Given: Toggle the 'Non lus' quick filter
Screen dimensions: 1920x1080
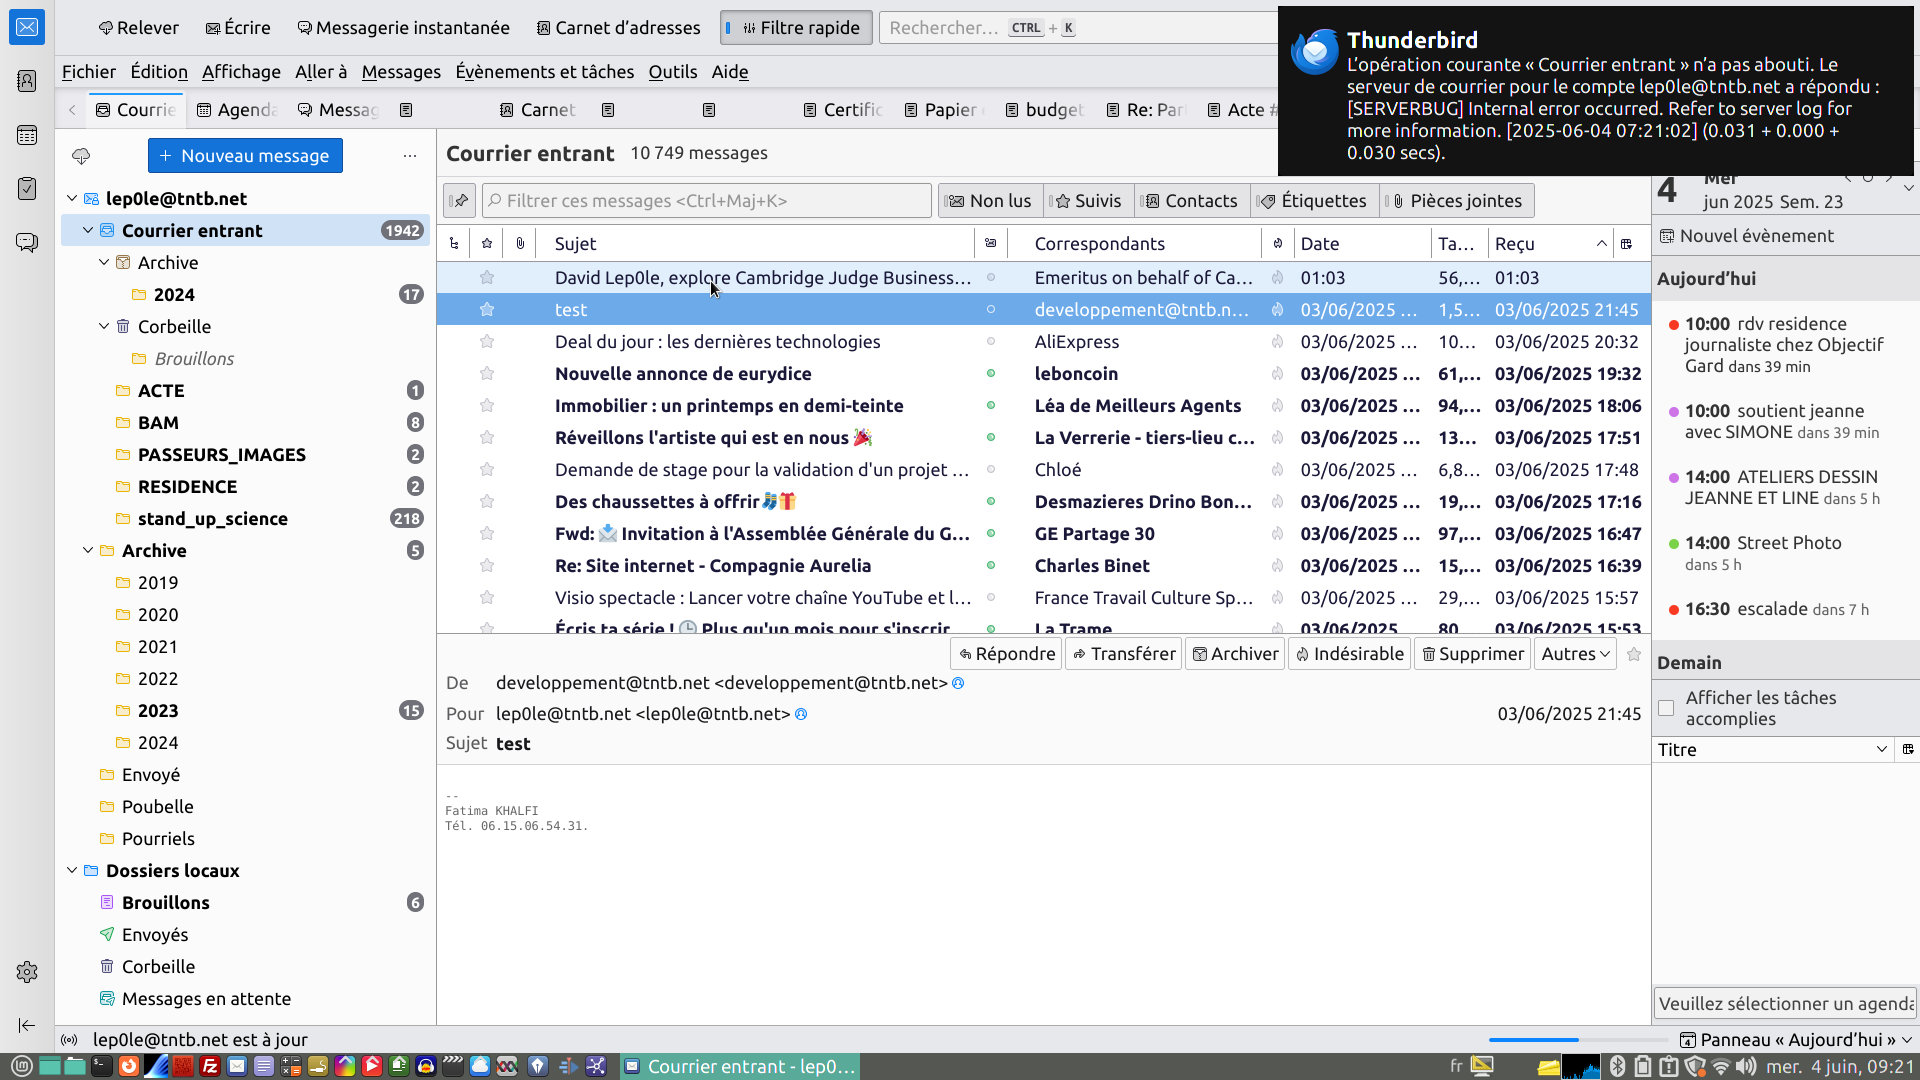Looking at the screenshot, I should tap(990, 201).
